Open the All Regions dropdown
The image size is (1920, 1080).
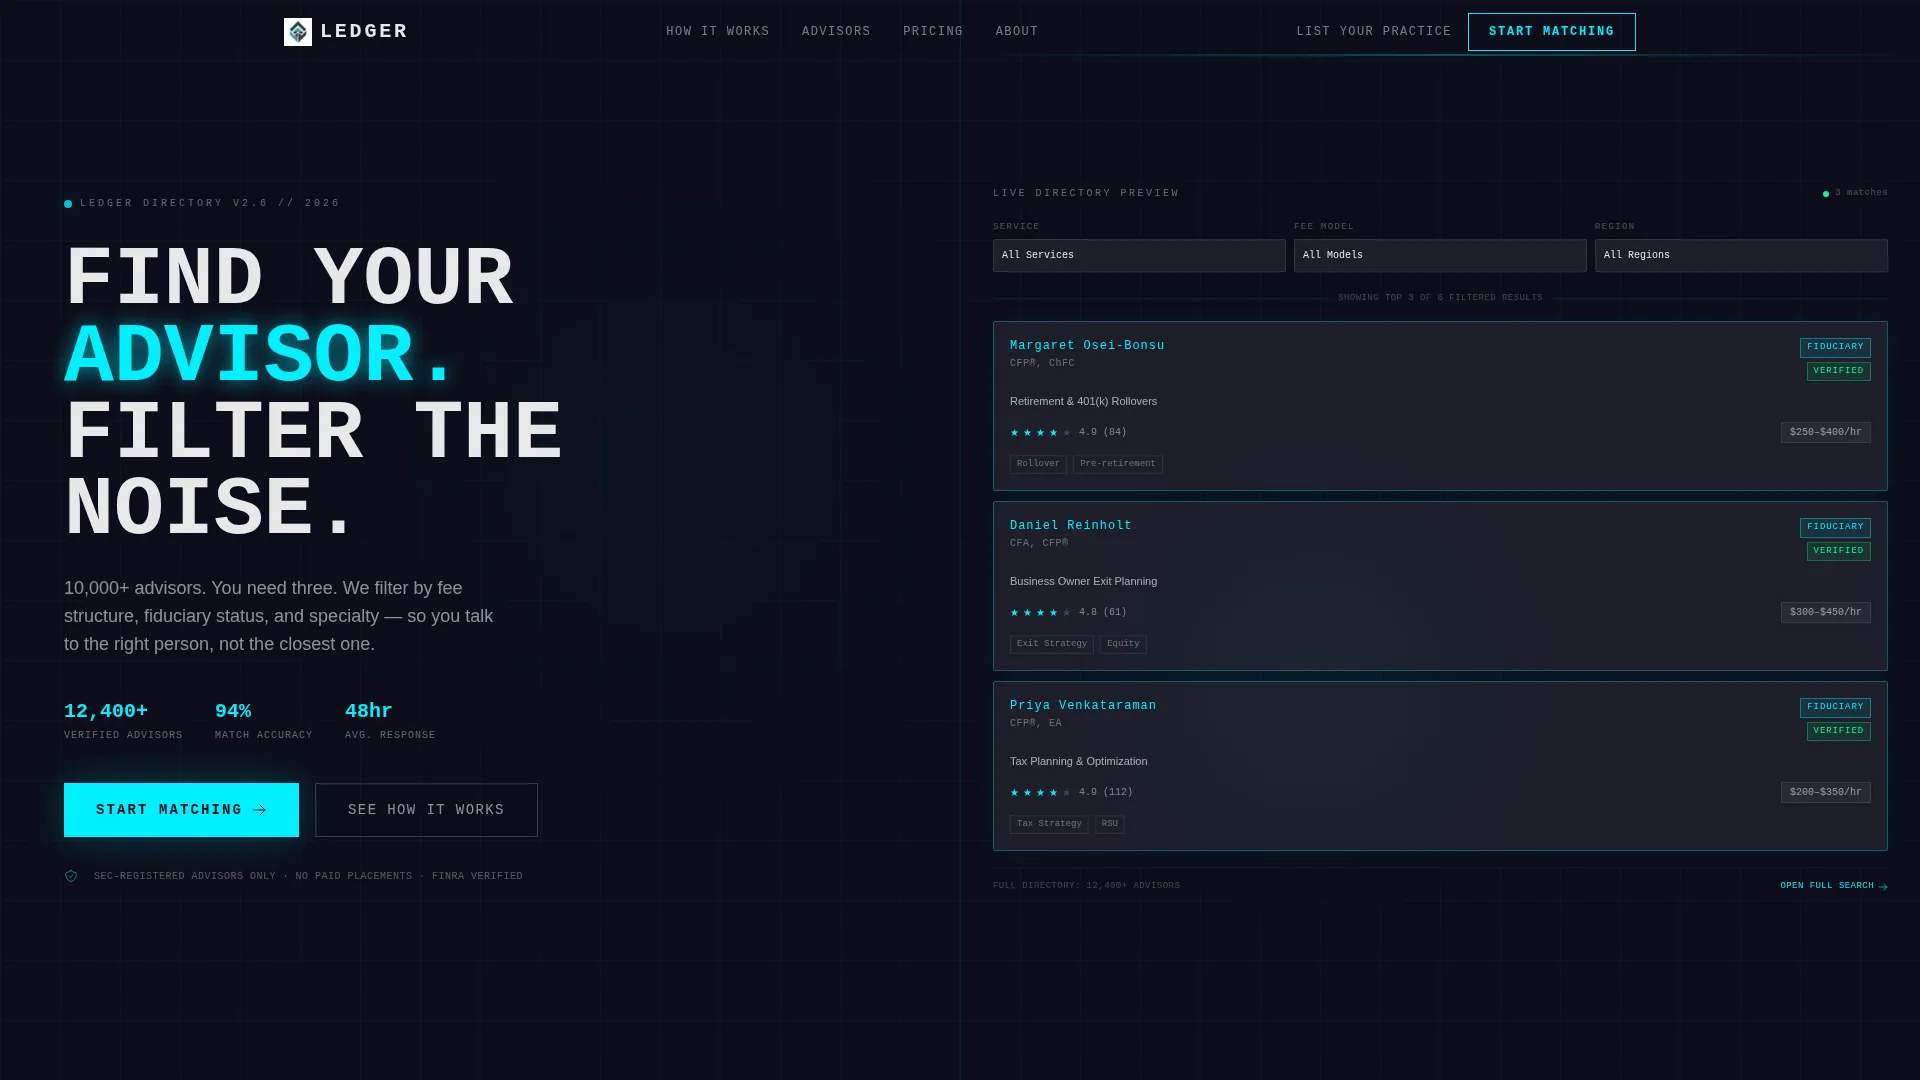pyautogui.click(x=1741, y=255)
